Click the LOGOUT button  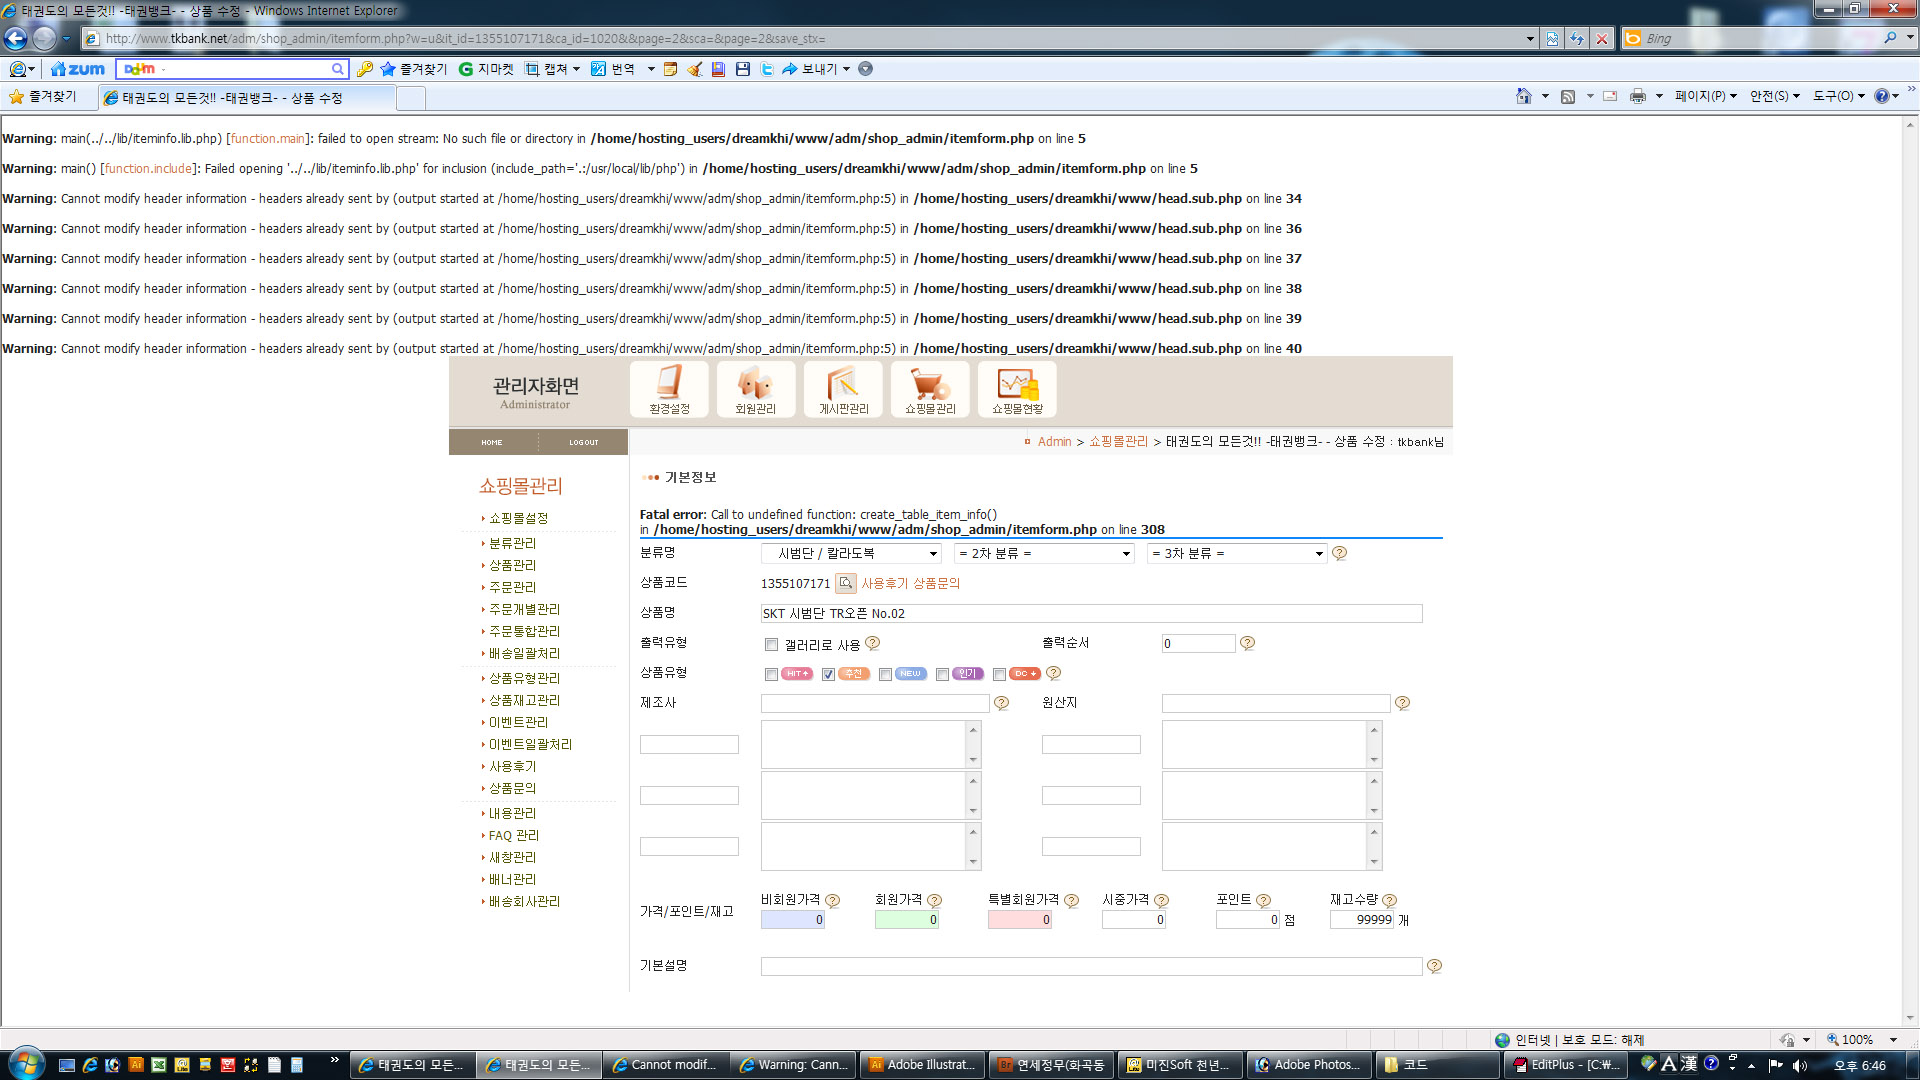(584, 442)
